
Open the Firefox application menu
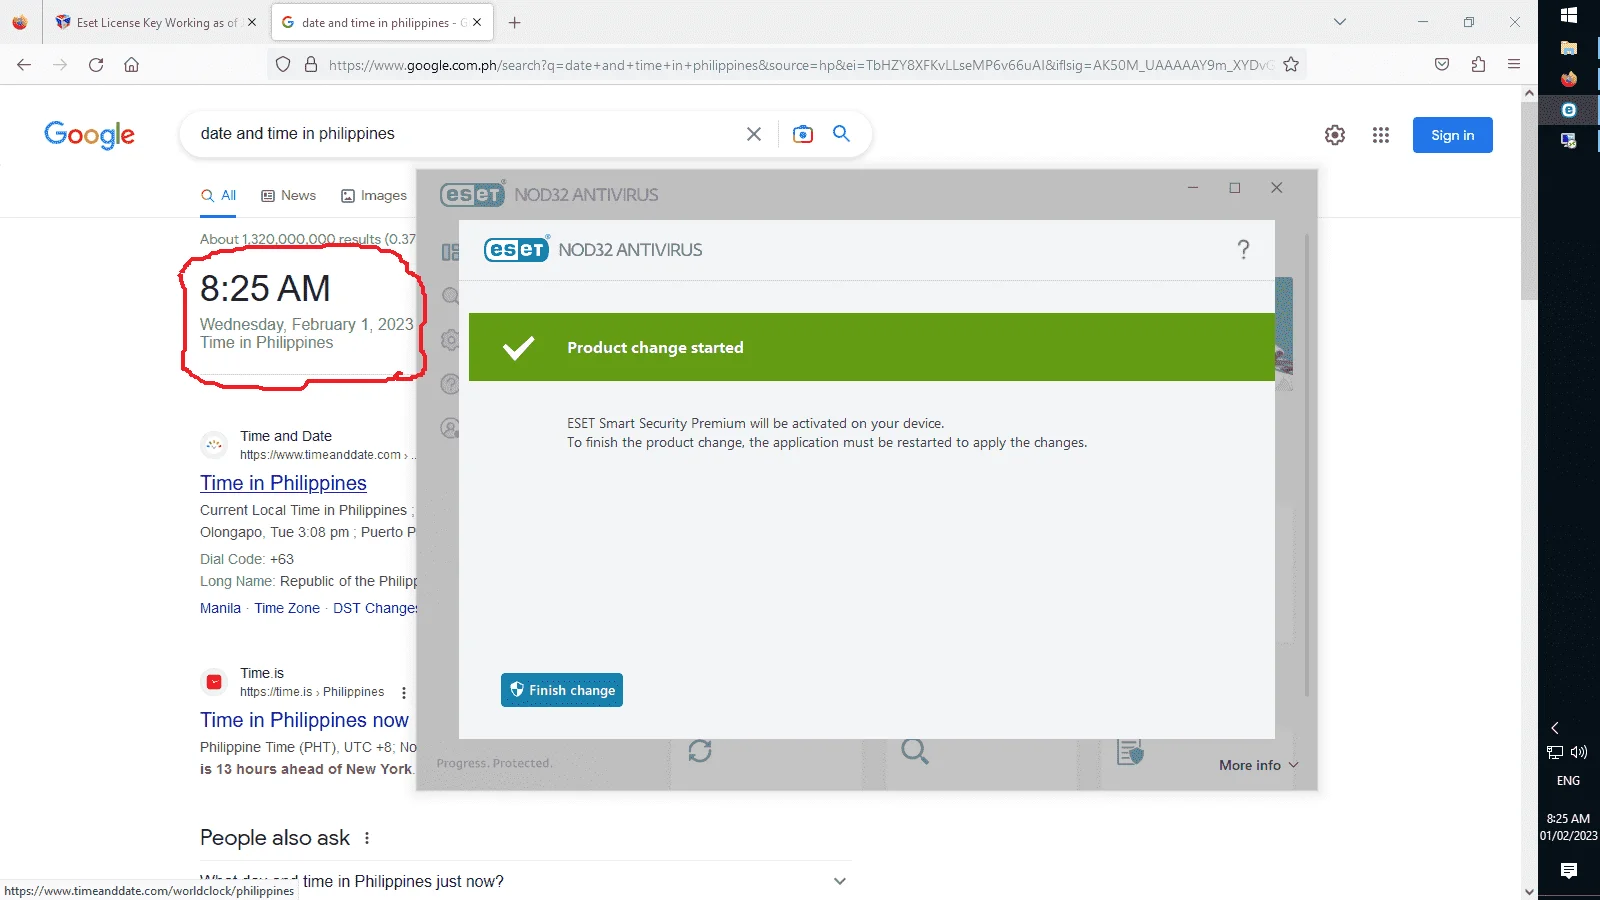pos(1514,65)
